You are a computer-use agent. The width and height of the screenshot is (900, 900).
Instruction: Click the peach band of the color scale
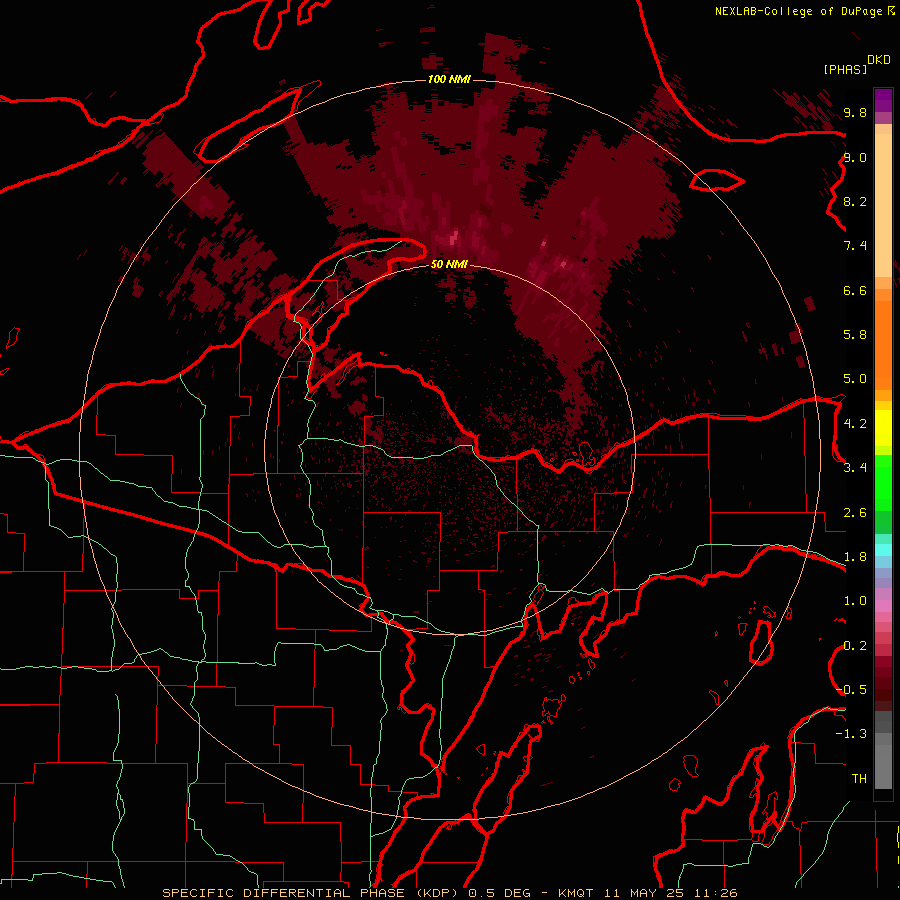point(883,204)
